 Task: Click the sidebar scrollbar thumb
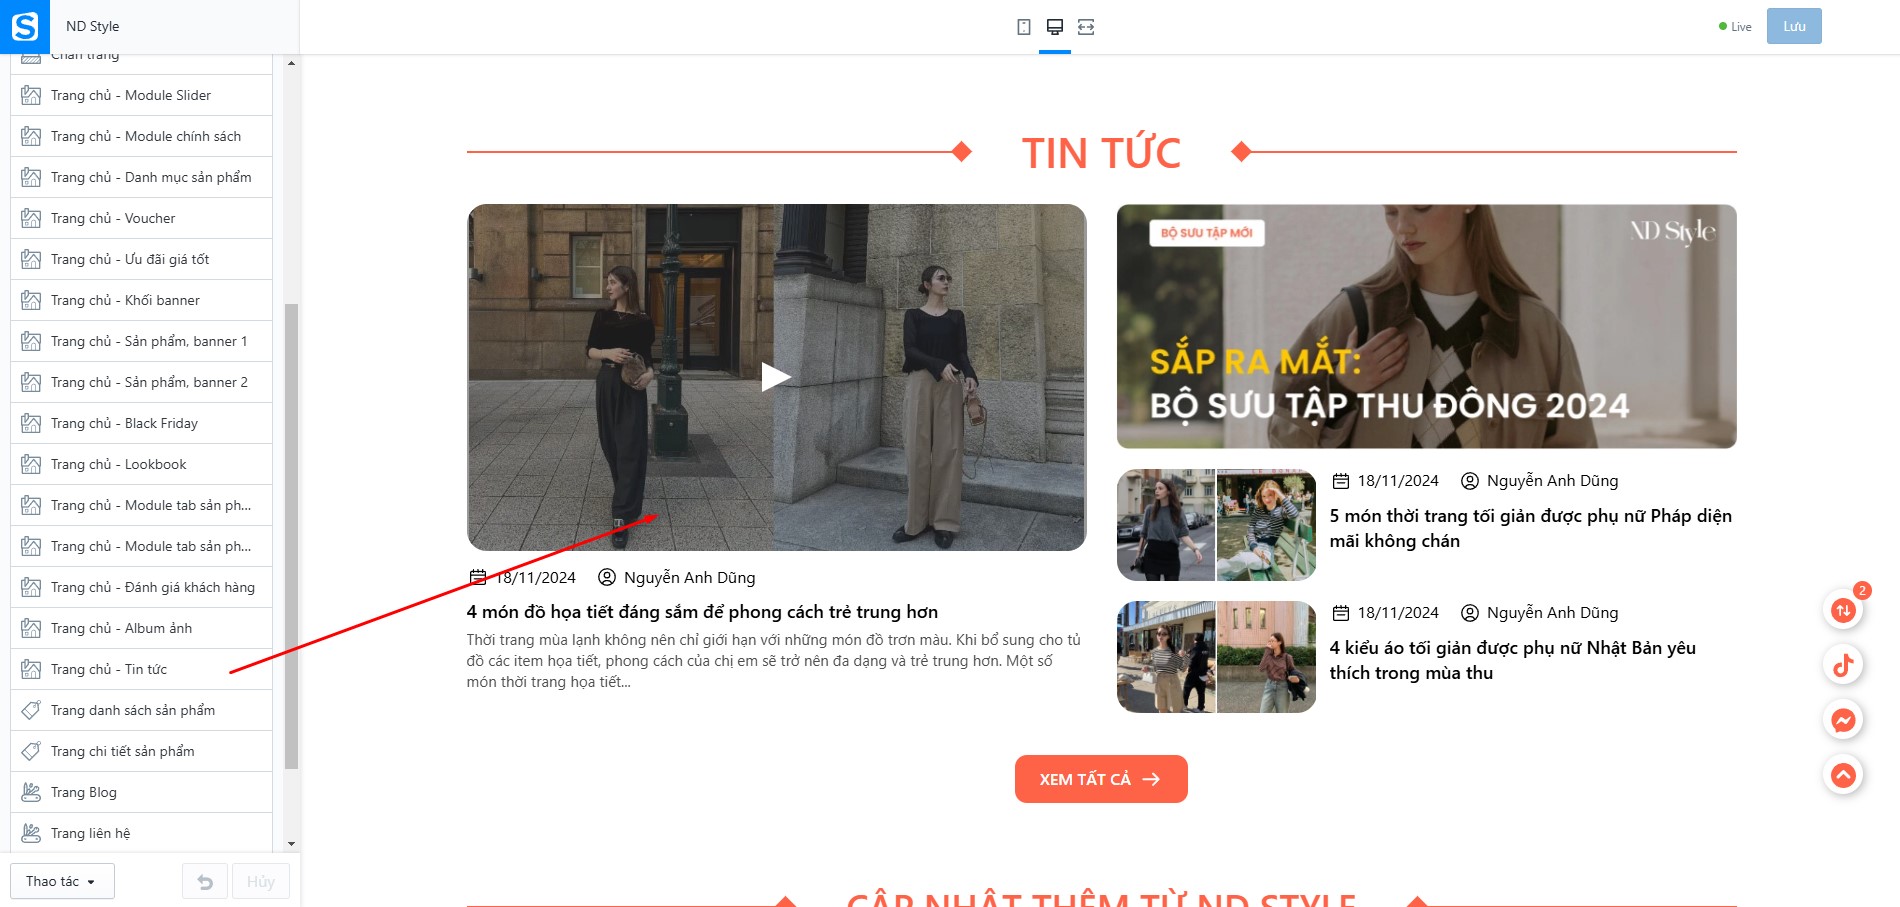pos(291,536)
